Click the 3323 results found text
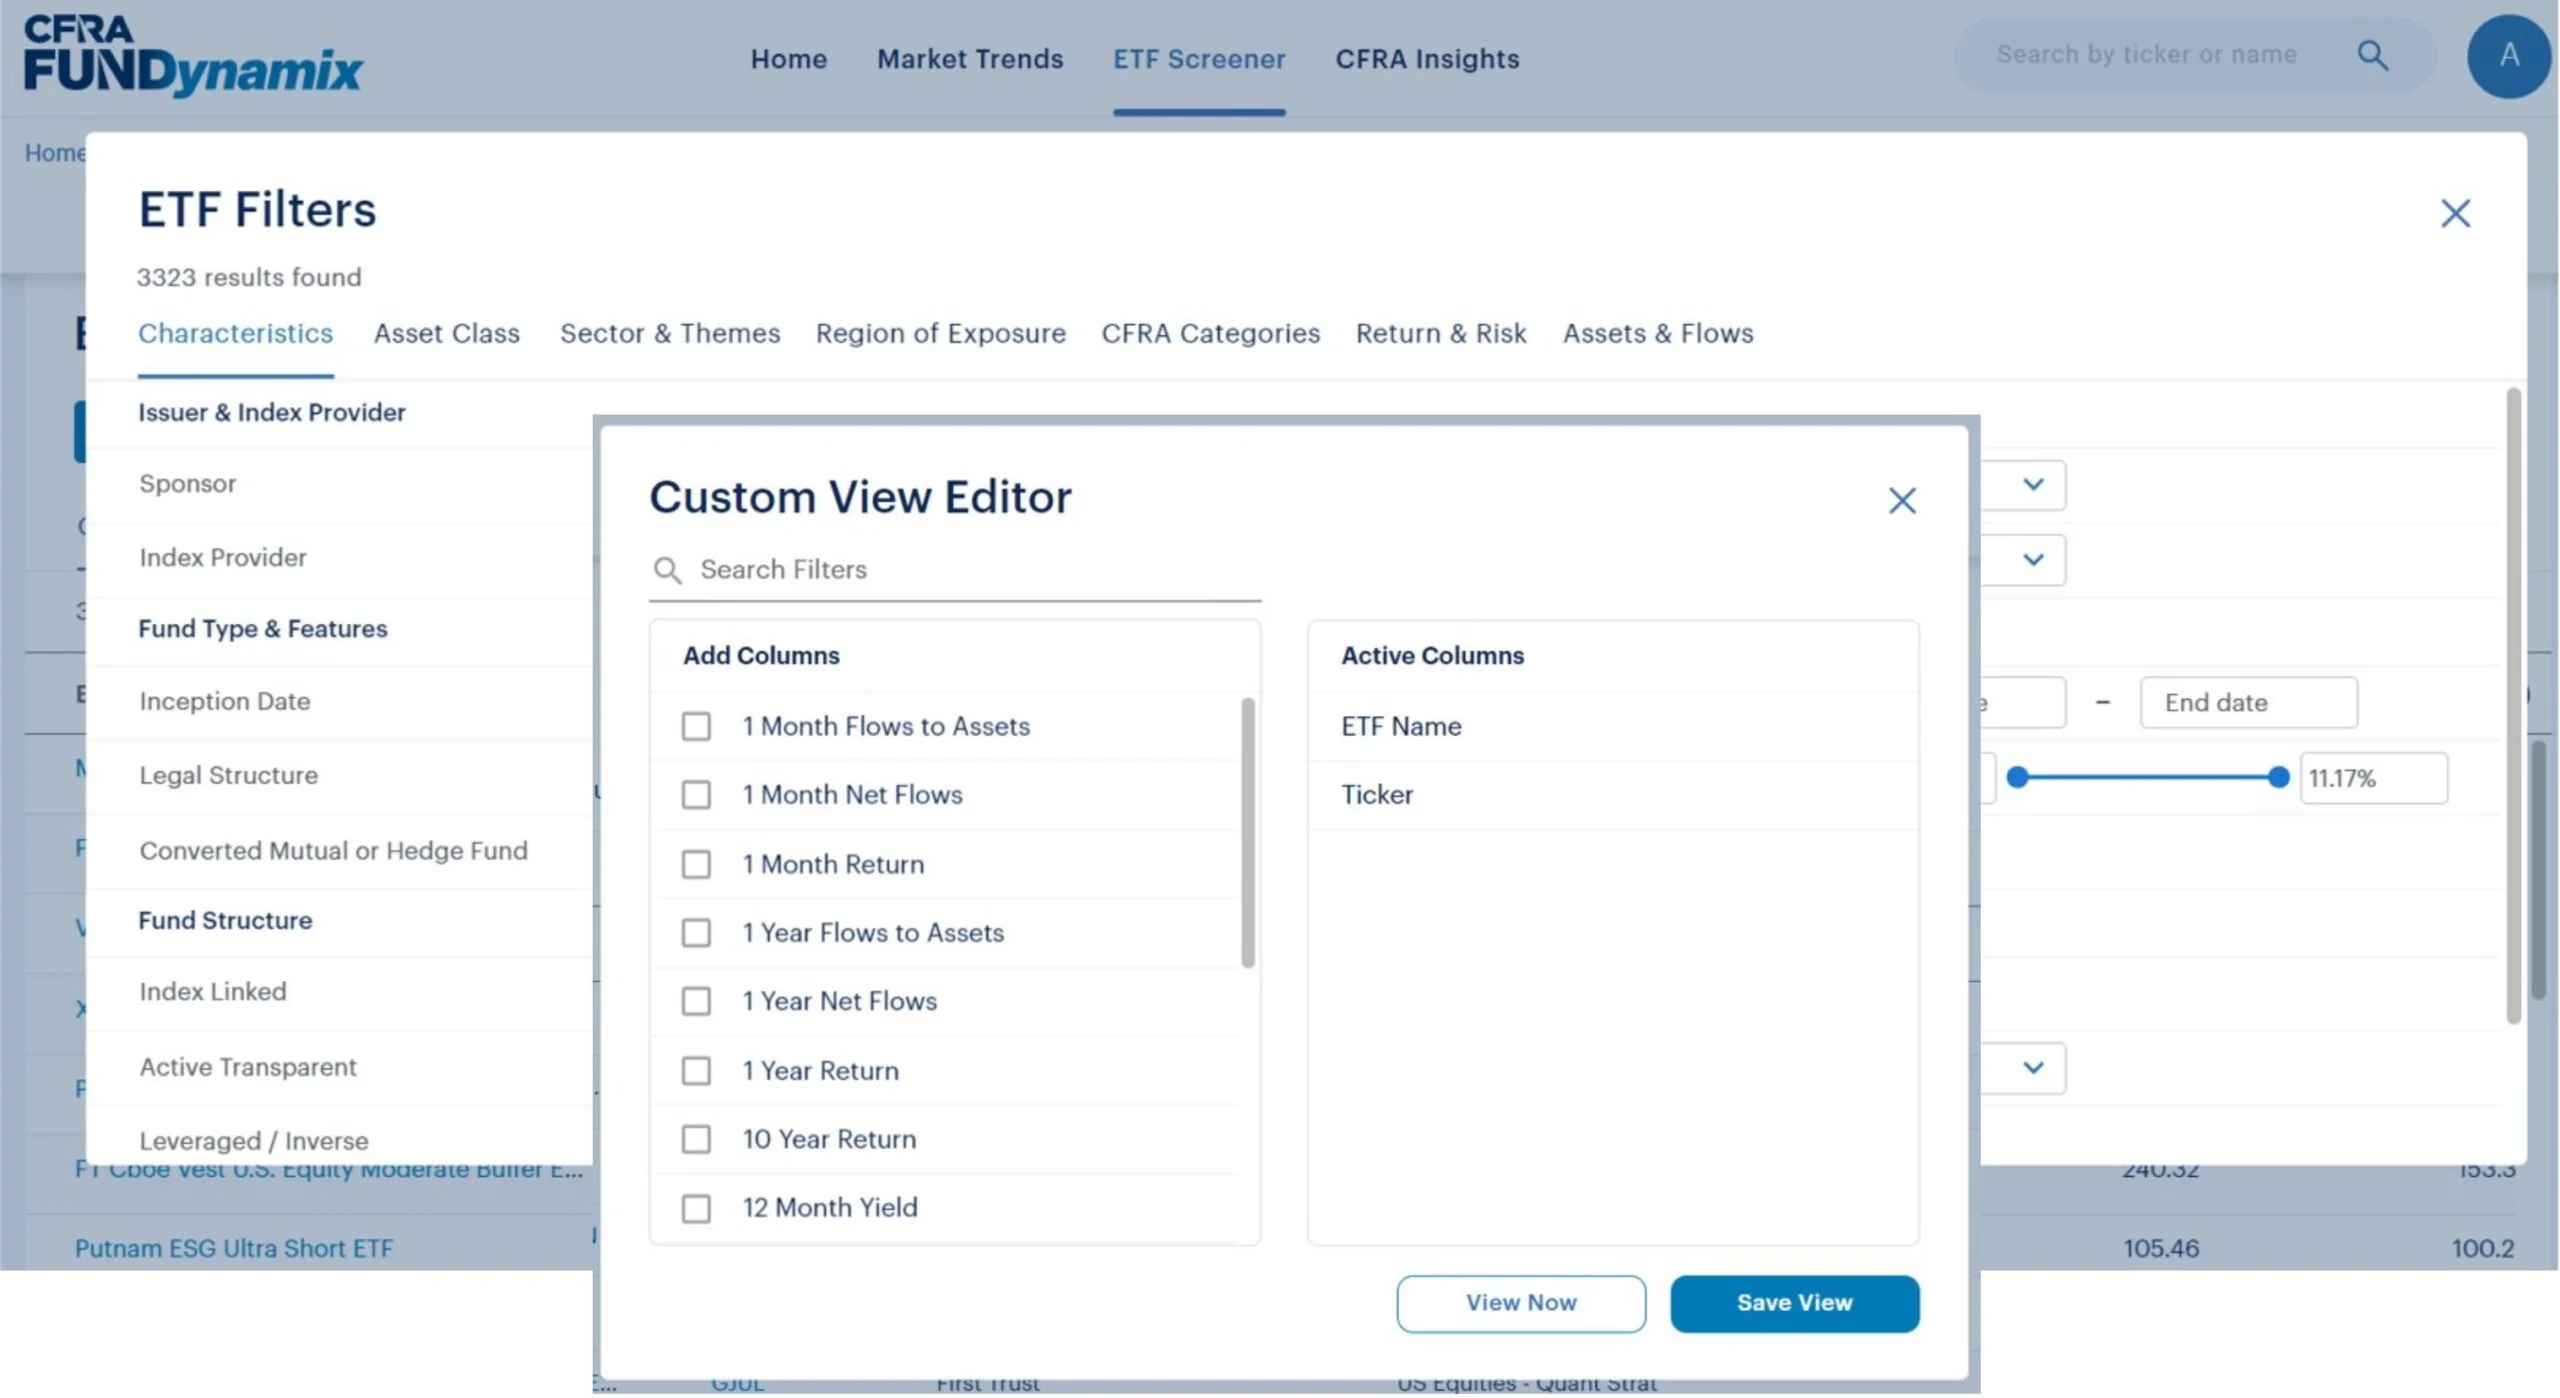 [x=249, y=277]
